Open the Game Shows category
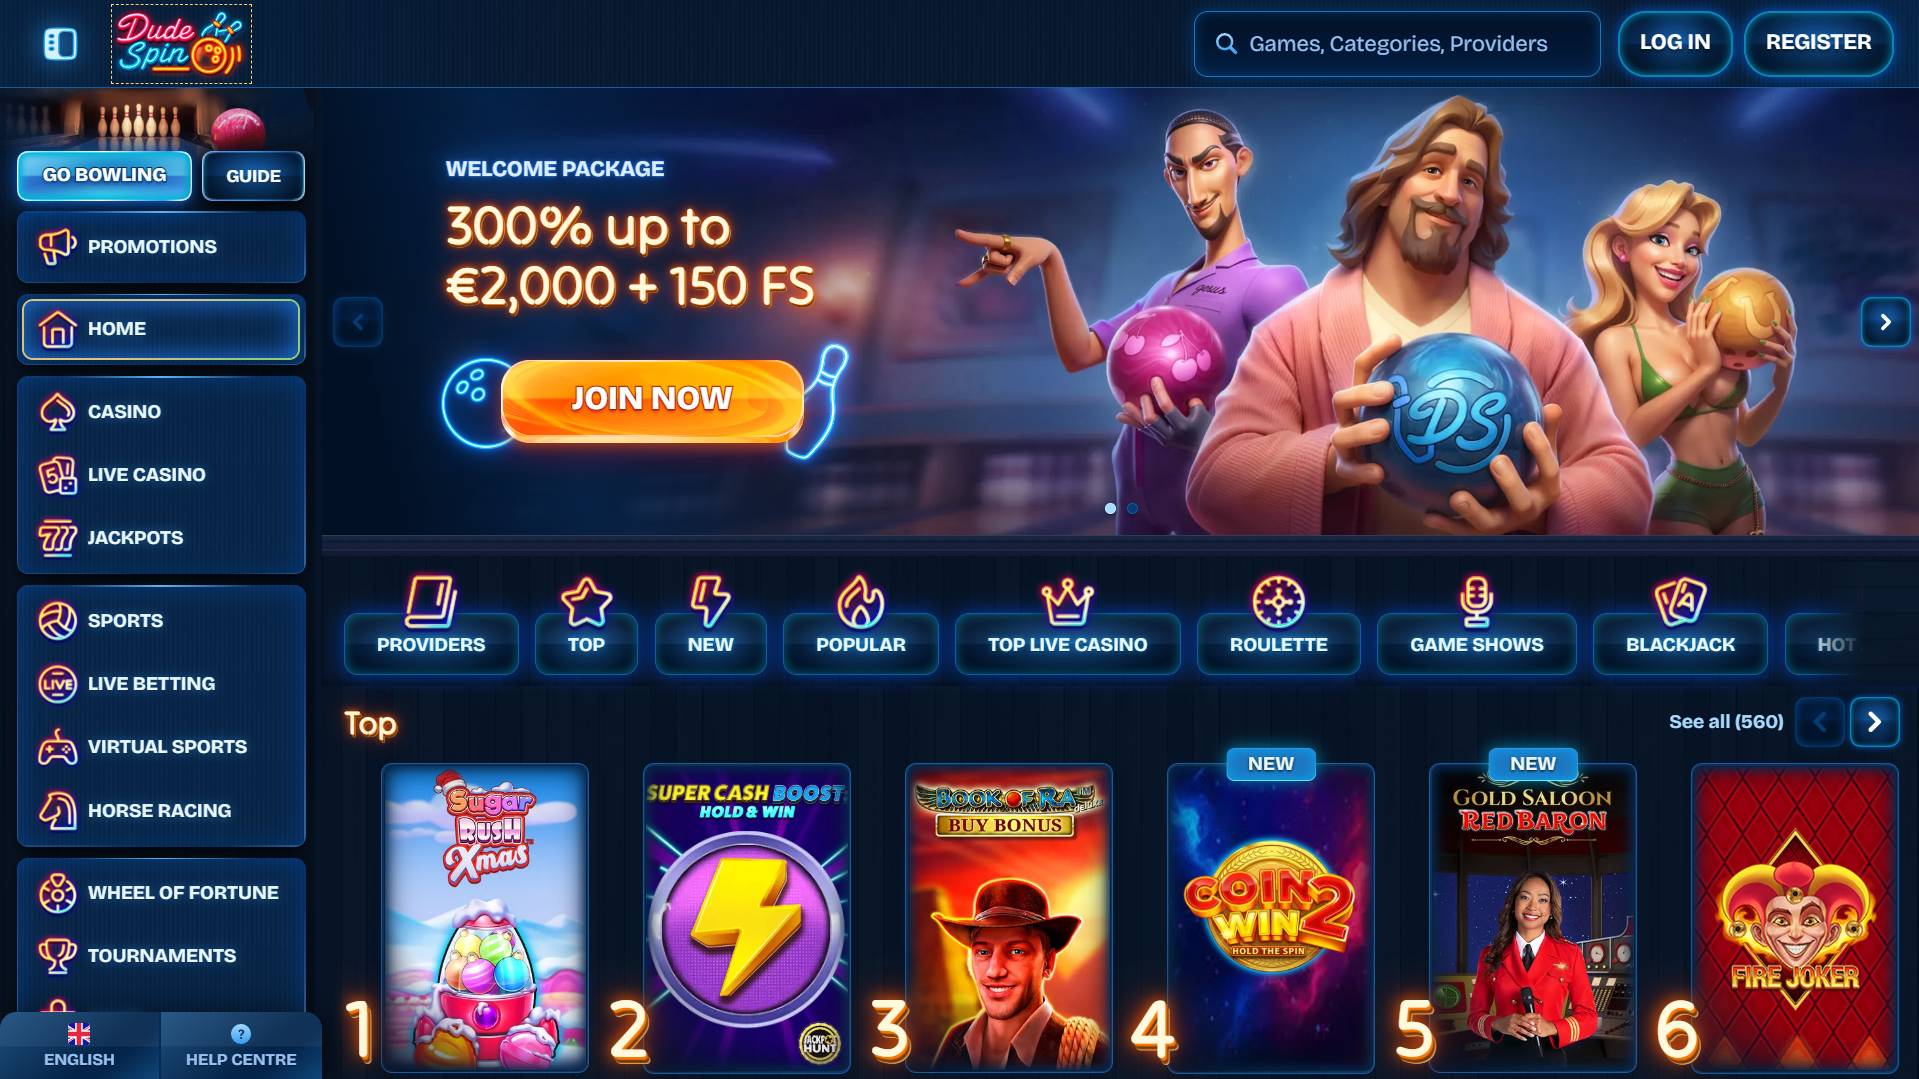 tap(1476, 644)
